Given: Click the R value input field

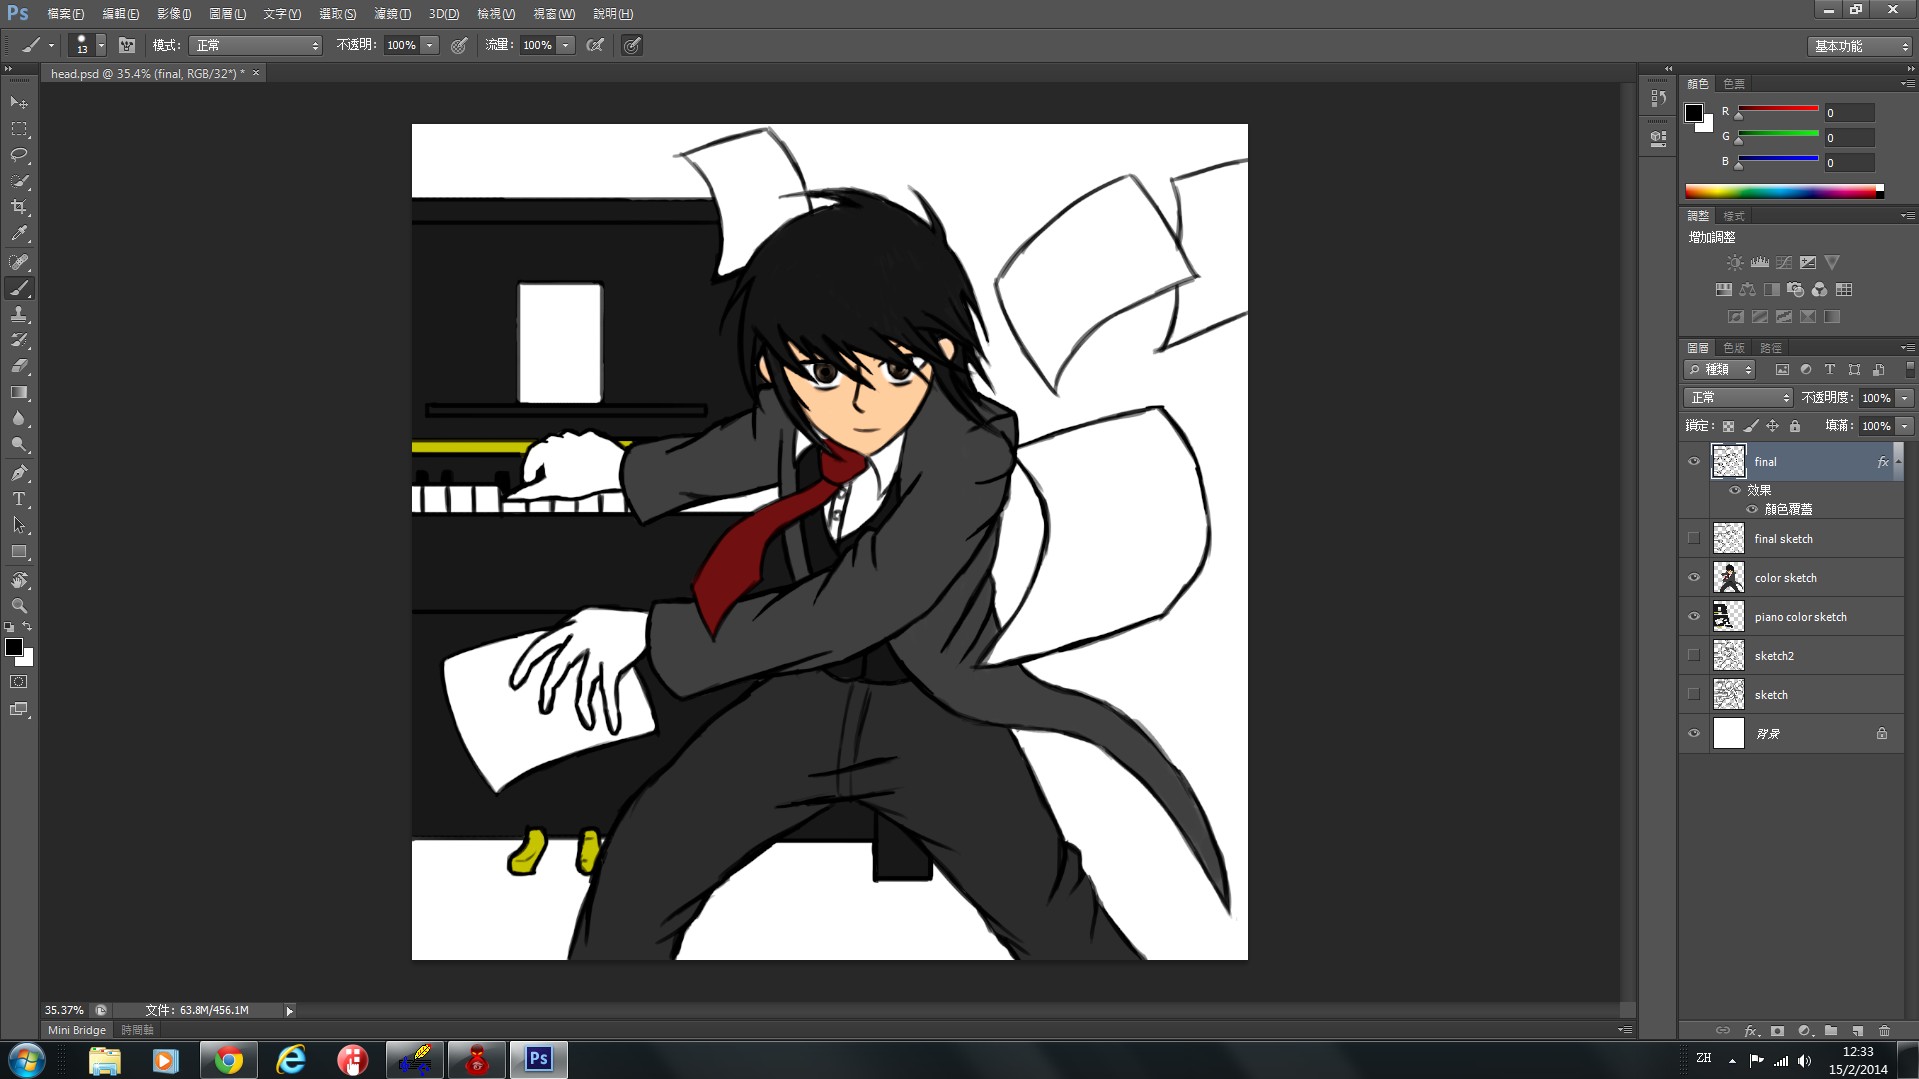Looking at the screenshot, I should (x=1848, y=113).
